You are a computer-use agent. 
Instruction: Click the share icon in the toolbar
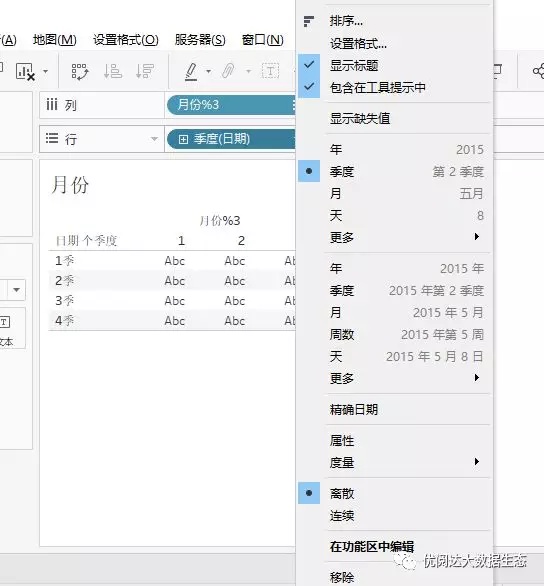(x=538, y=71)
